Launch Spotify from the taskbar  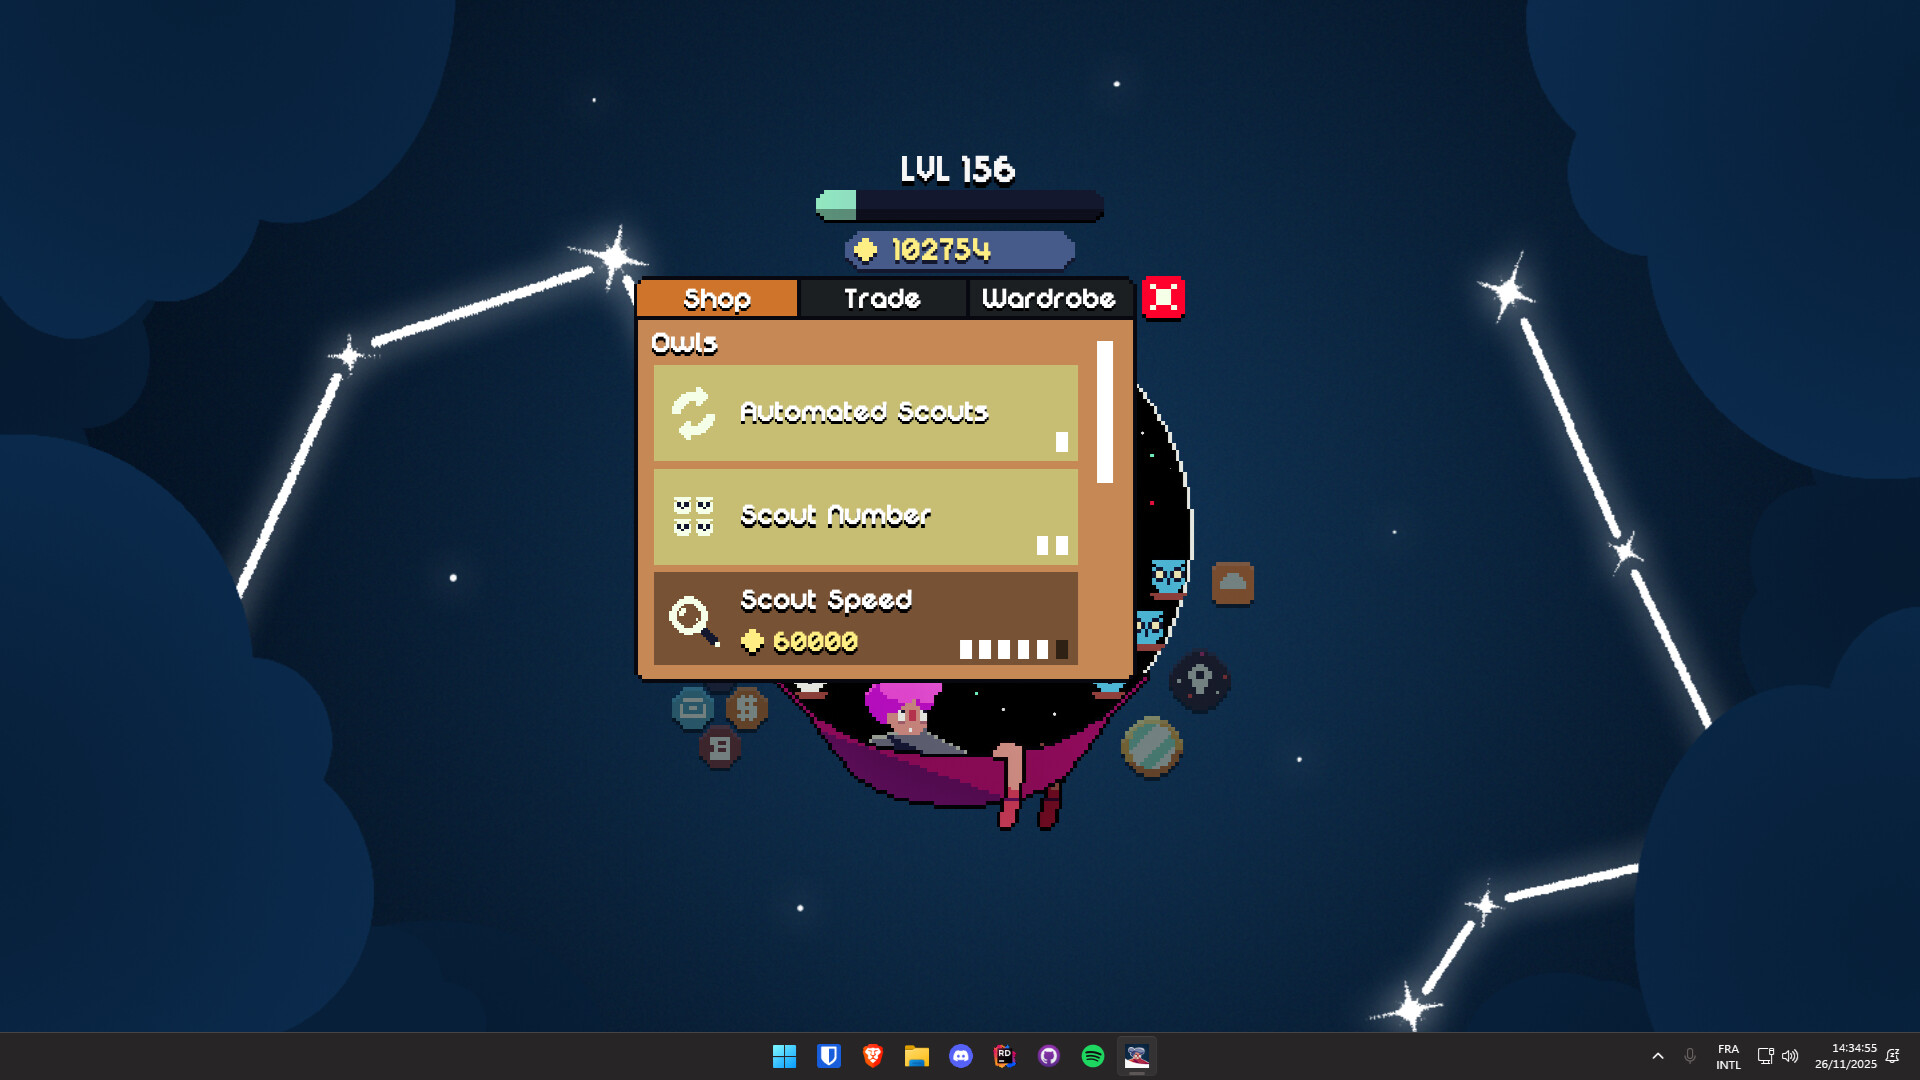tap(1092, 1056)
